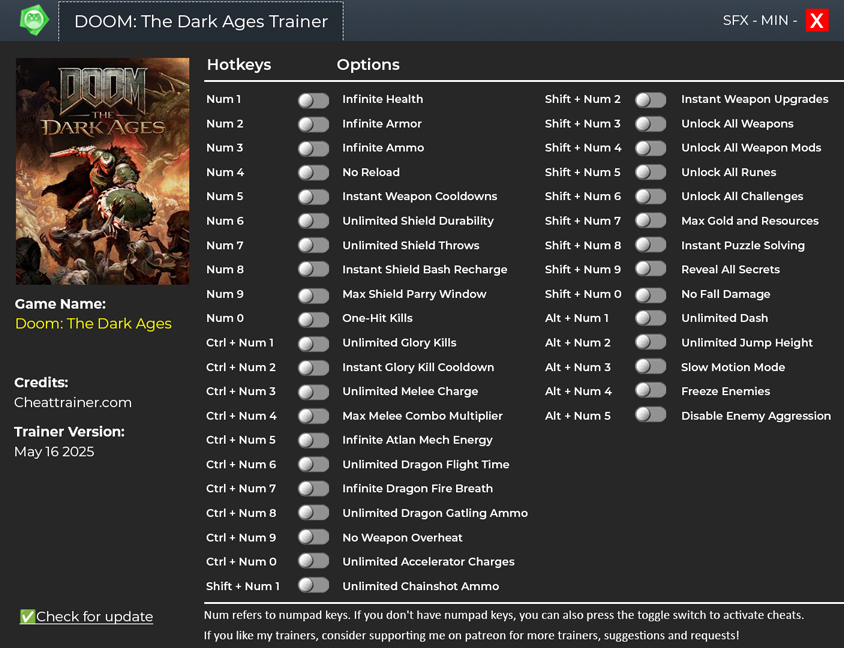Select the yellow Doom: The Dark Ages name

(93, 323)
